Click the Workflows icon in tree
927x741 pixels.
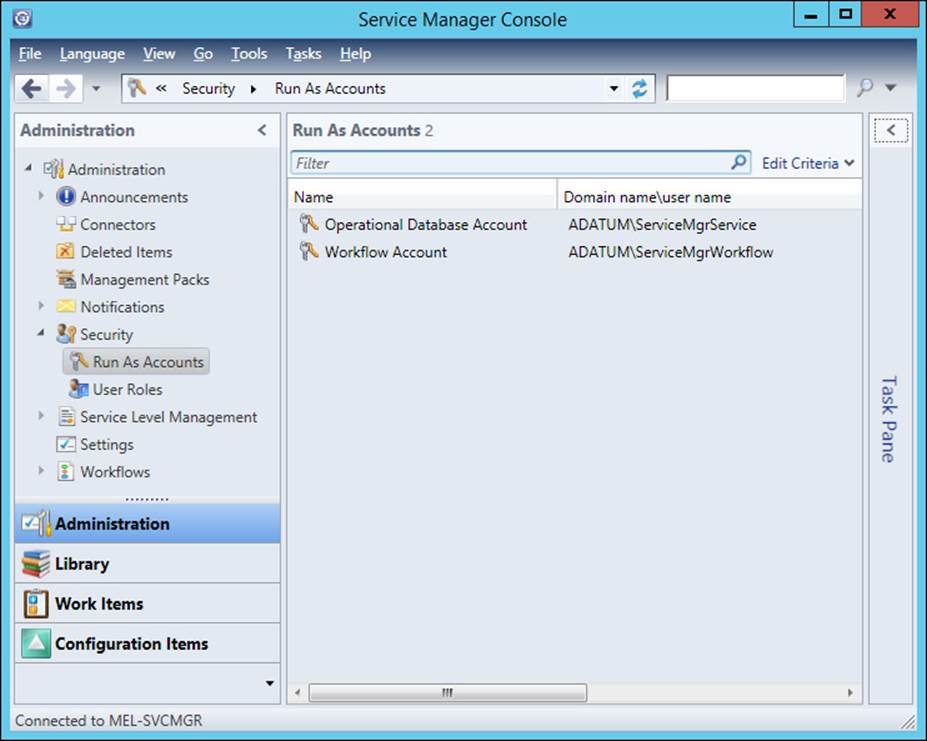[x=66, y=471]
